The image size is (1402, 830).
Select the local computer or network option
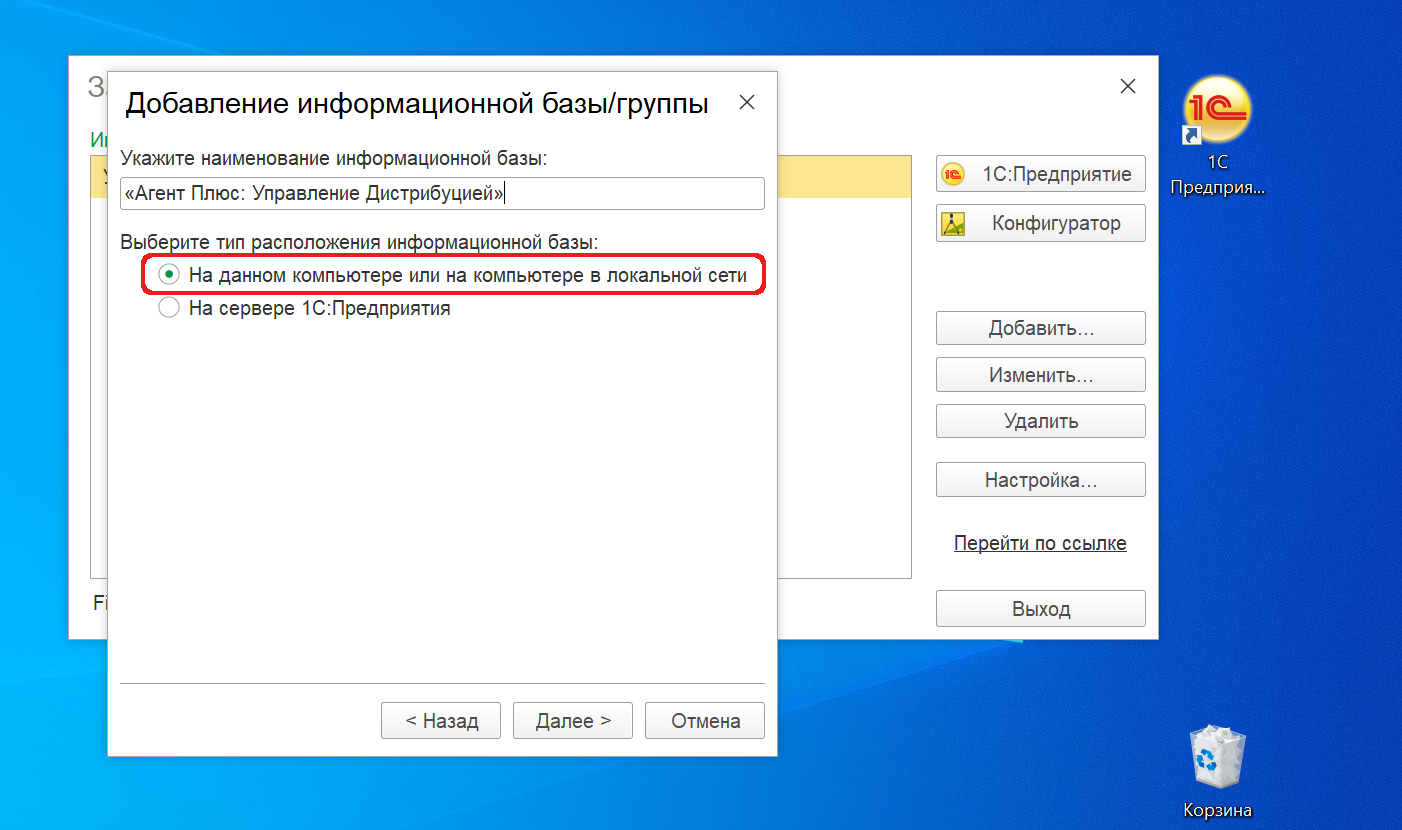[x=453, y=275]
